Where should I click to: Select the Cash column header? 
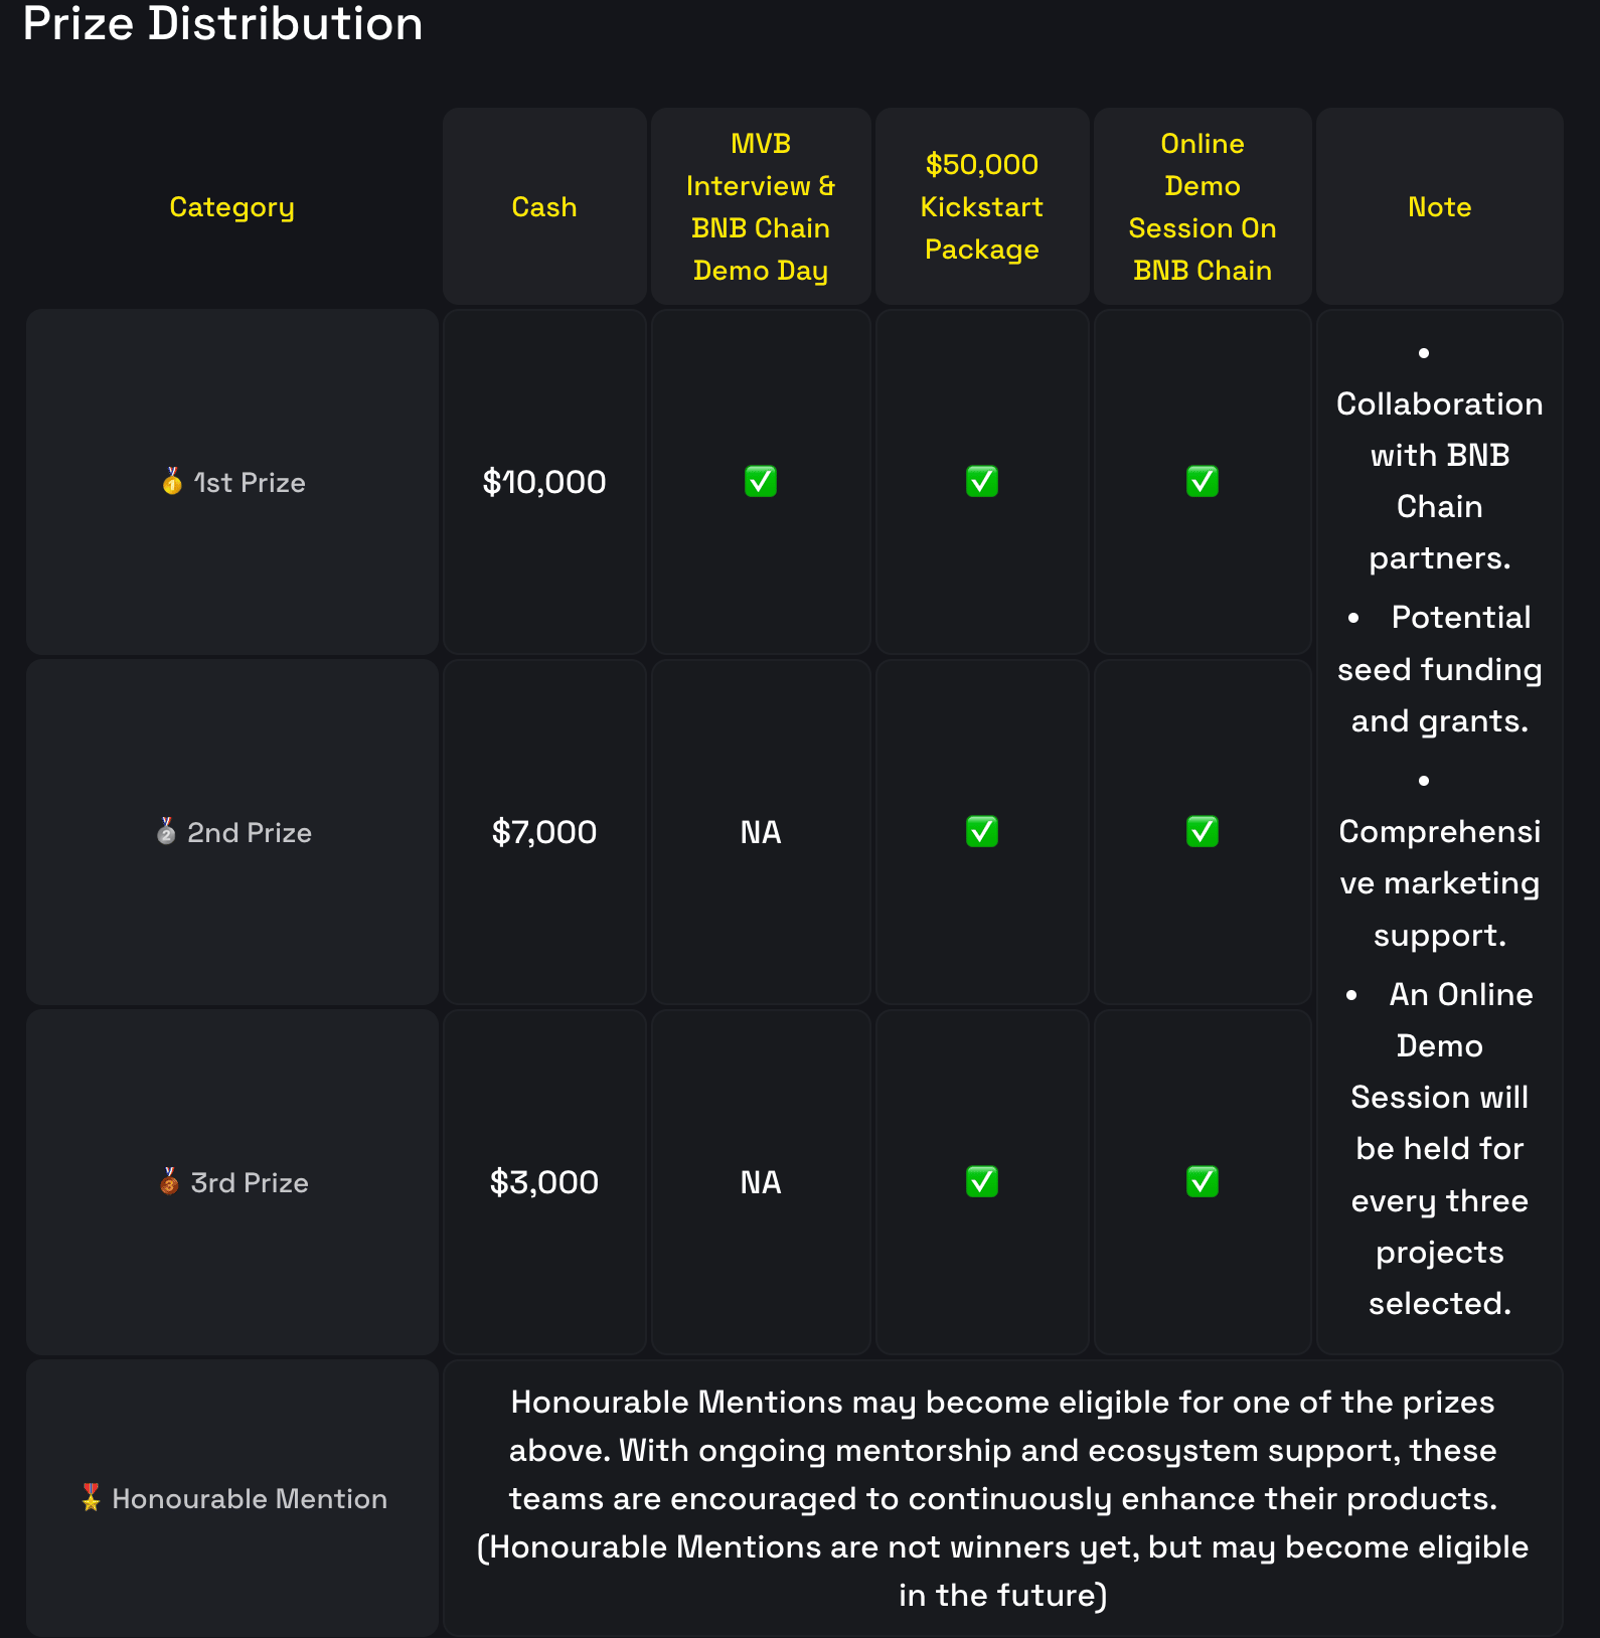(x=544, y=207)
